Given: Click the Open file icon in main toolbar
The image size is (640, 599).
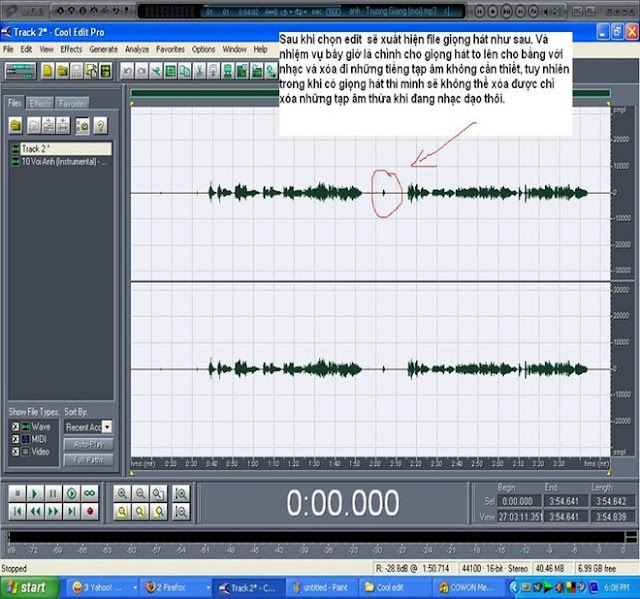Looking at the screenshot, I should tap(62, 71).
